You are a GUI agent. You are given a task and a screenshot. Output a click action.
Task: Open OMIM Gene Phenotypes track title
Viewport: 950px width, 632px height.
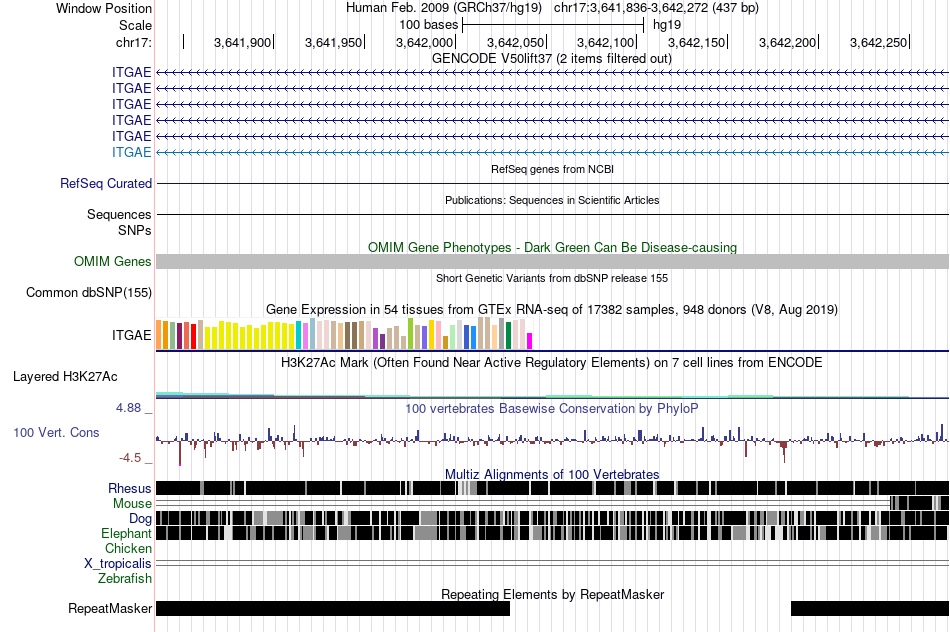(x=552, y=247)
